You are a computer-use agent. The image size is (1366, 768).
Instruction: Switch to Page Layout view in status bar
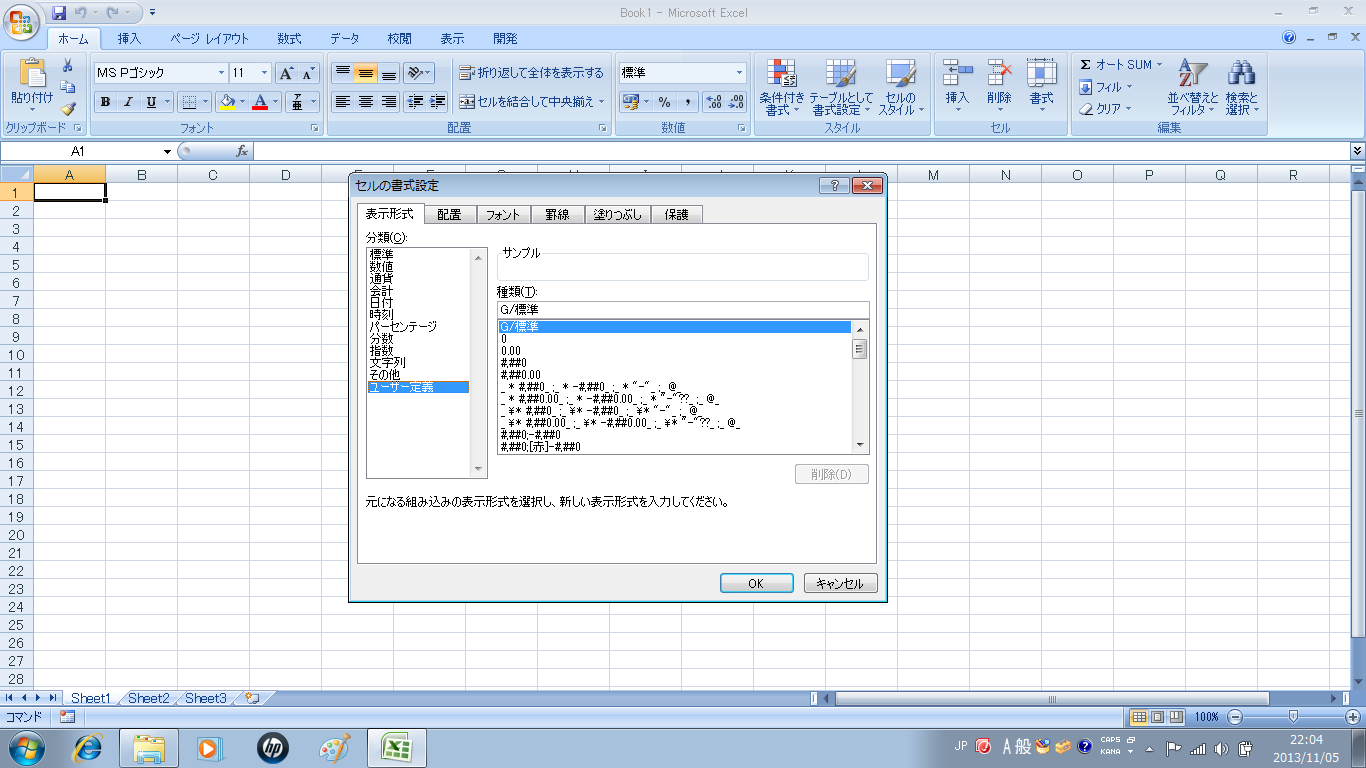coord(1158,717)
